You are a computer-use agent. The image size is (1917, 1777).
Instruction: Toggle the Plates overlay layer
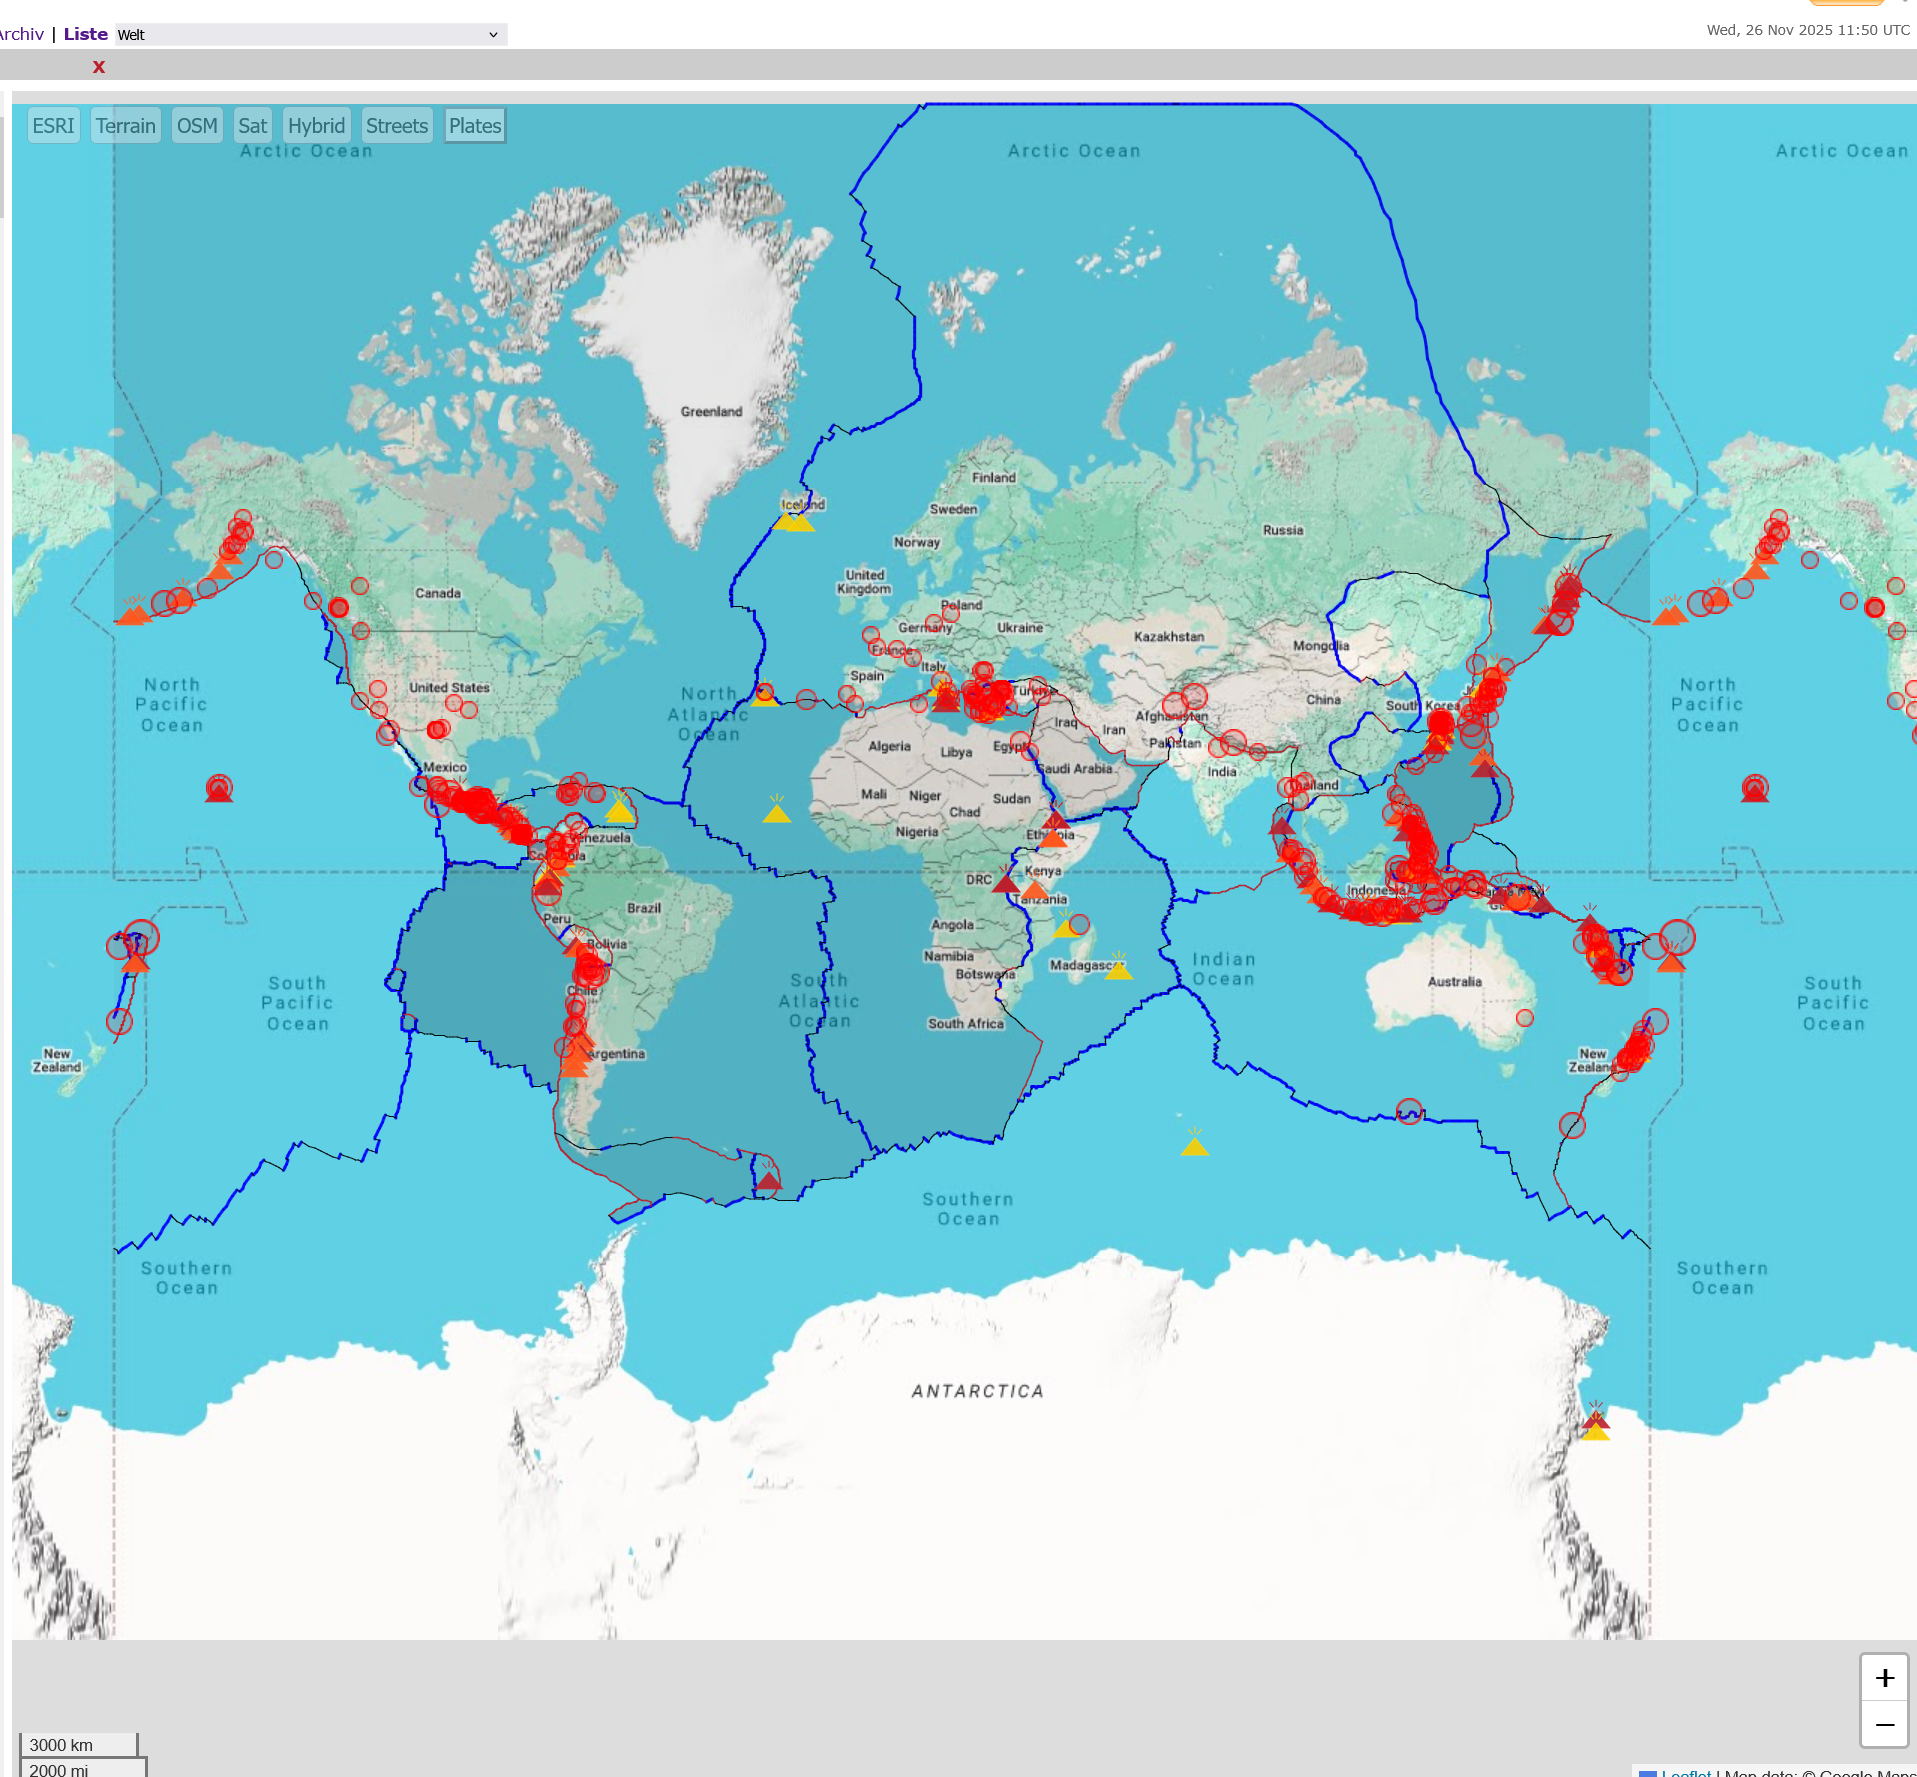pos(475,126)
